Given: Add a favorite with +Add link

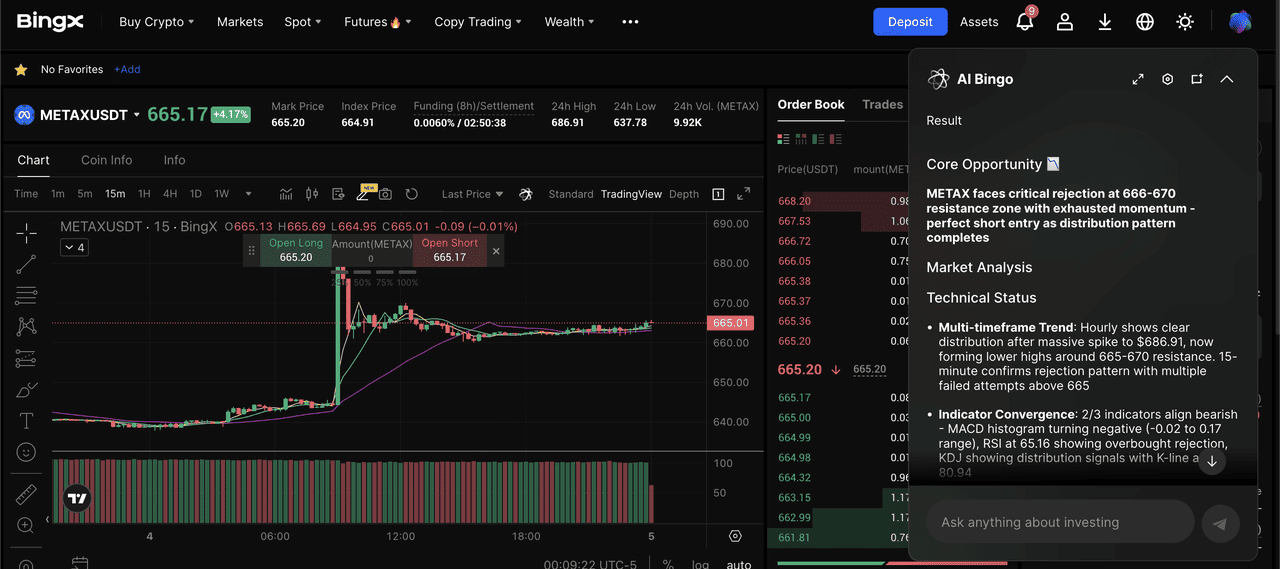Looking at the screenshot, I should [x=127, y=70].
